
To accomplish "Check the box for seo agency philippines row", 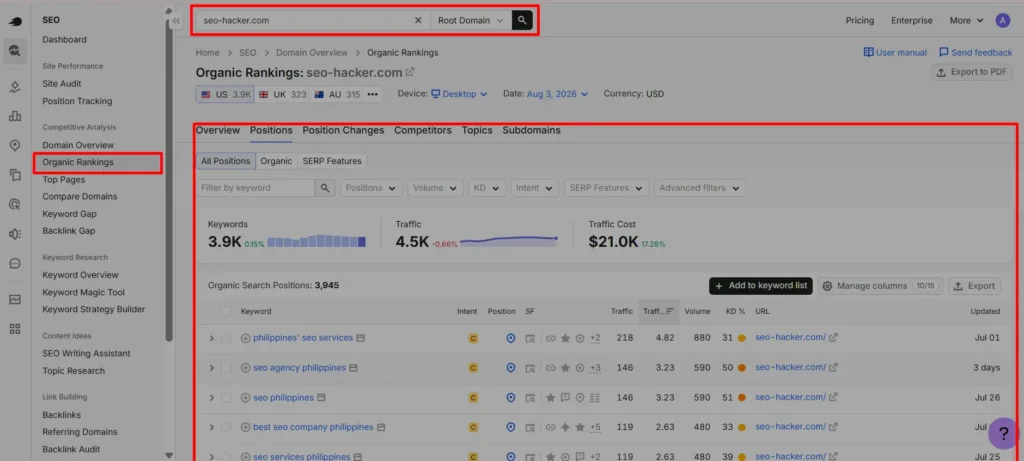I will (x=226, y=368).
